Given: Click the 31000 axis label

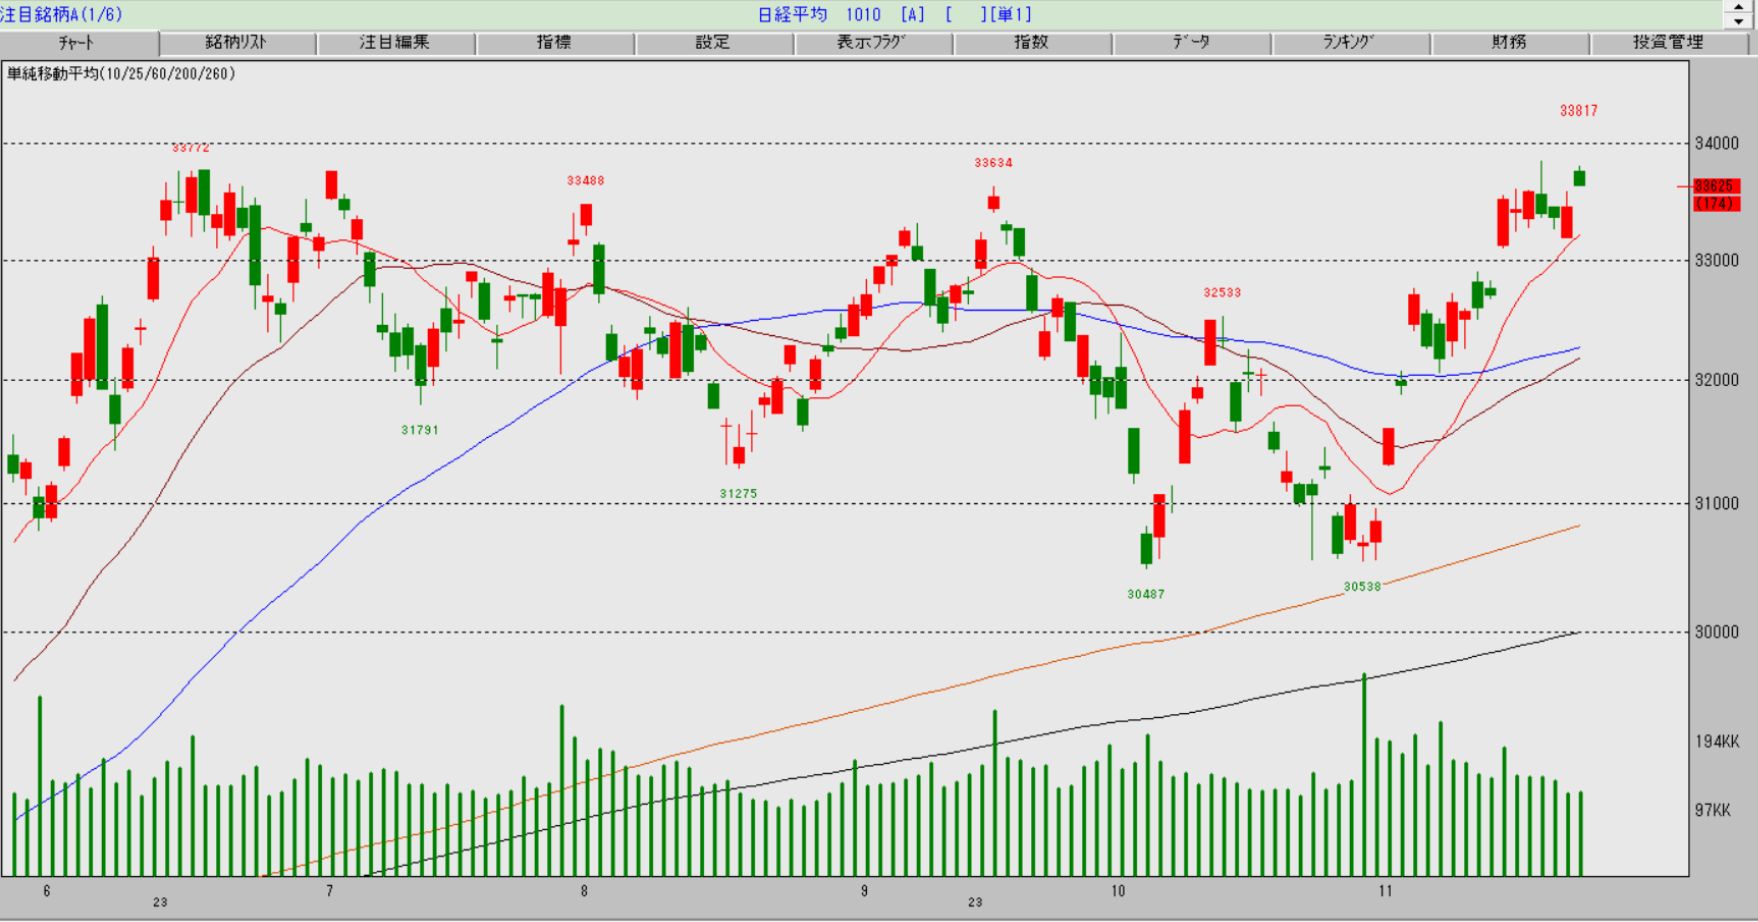Looking at the screenshot, I should click(1717, 503).
